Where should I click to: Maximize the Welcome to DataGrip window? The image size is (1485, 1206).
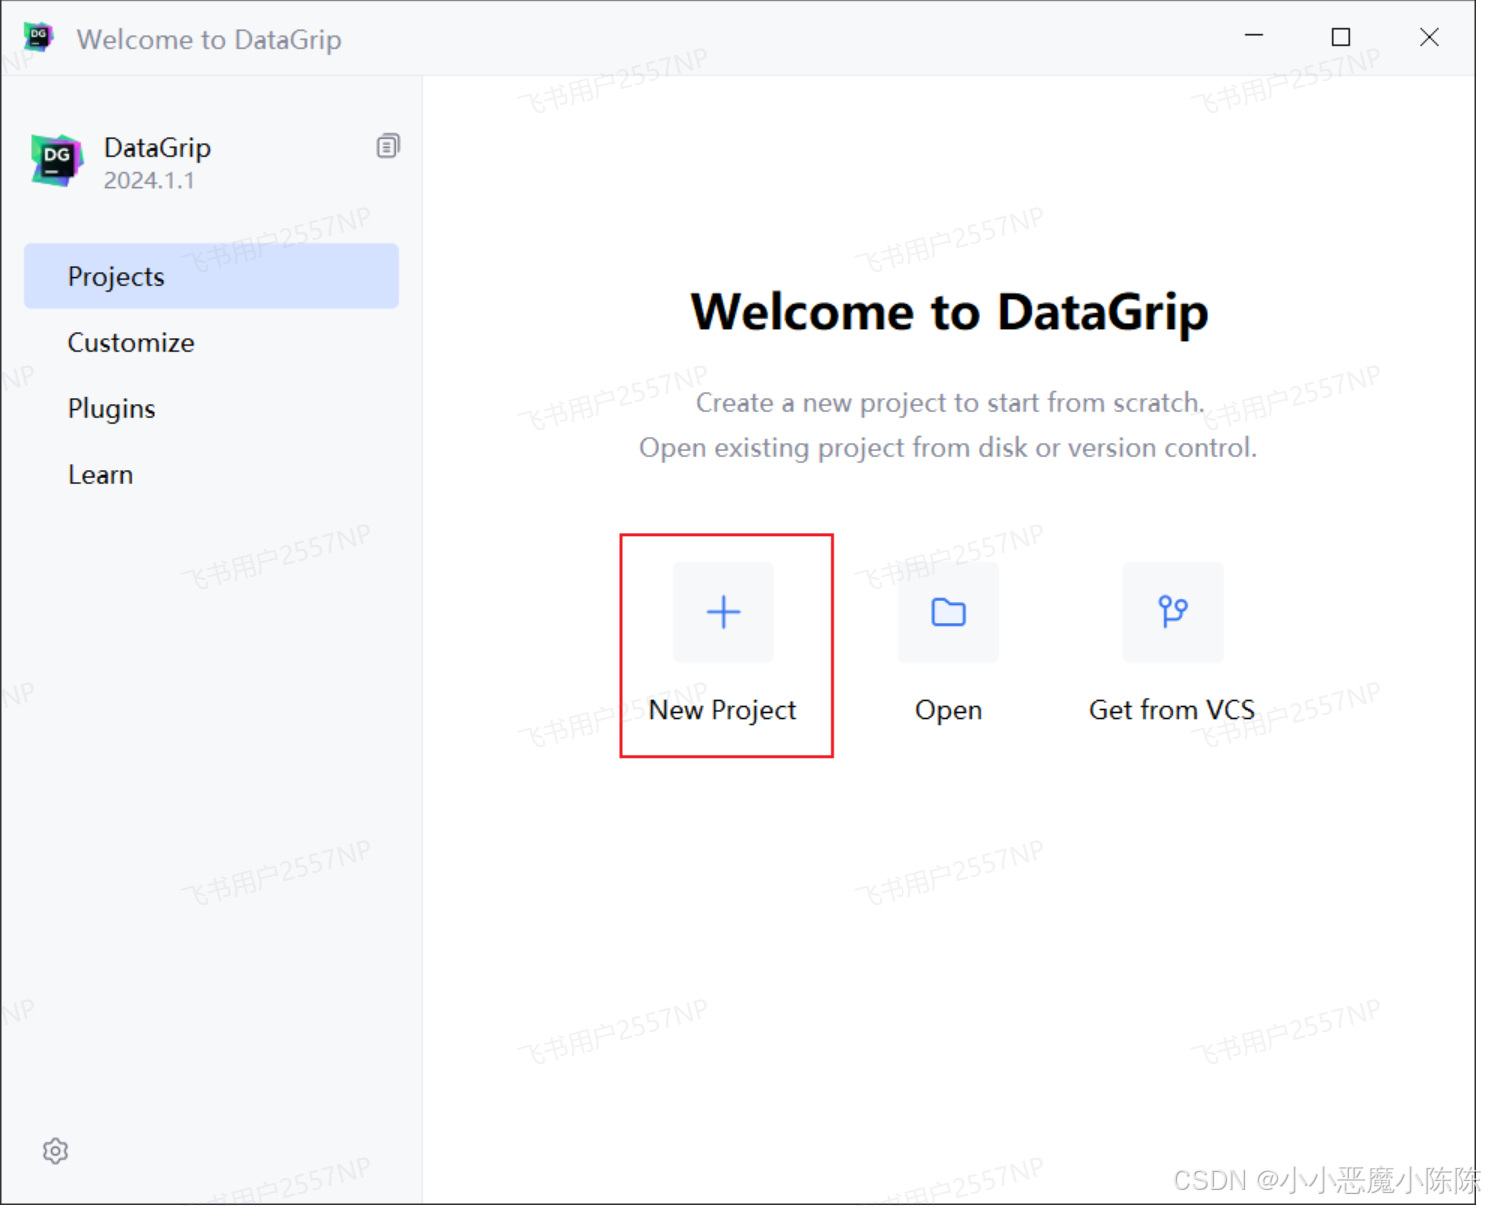(x=1341, y=36)
